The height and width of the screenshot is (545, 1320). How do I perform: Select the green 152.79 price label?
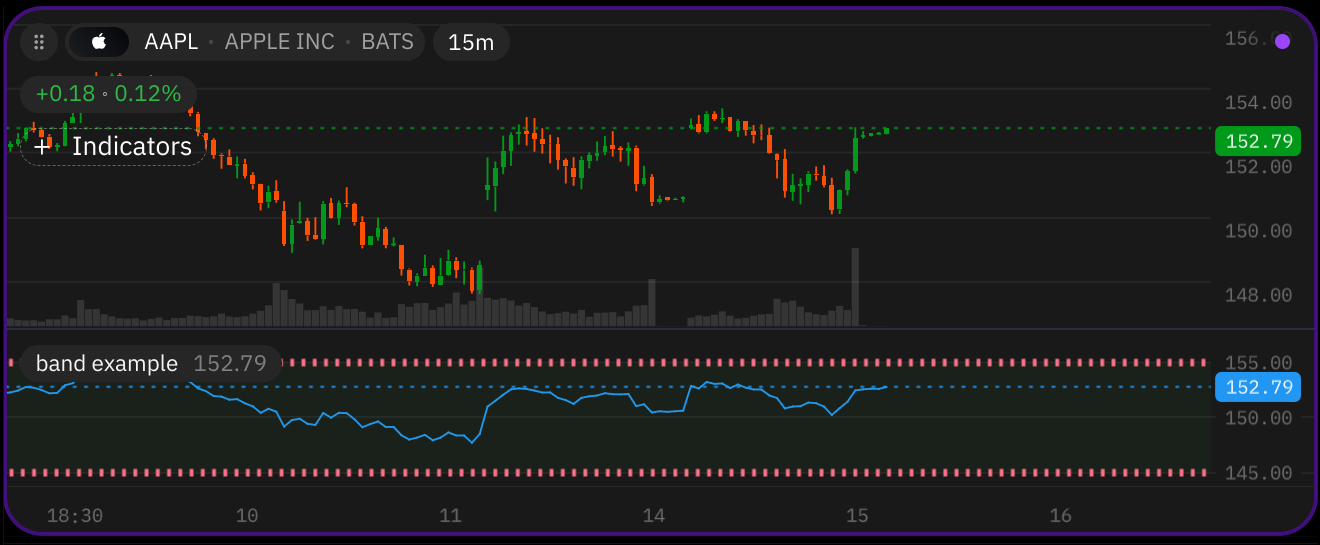(1257, 141)
